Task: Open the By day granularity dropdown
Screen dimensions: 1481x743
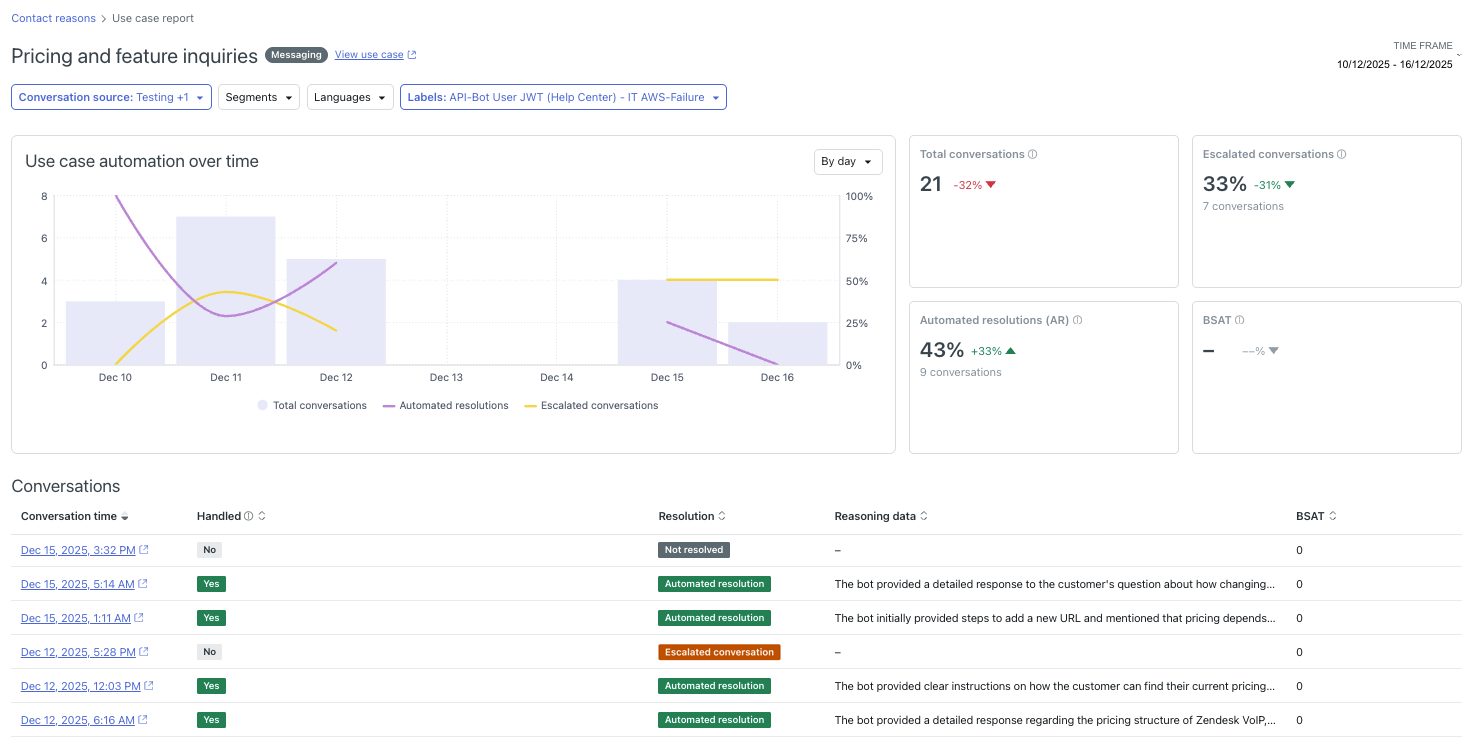Action: [847, 162]
